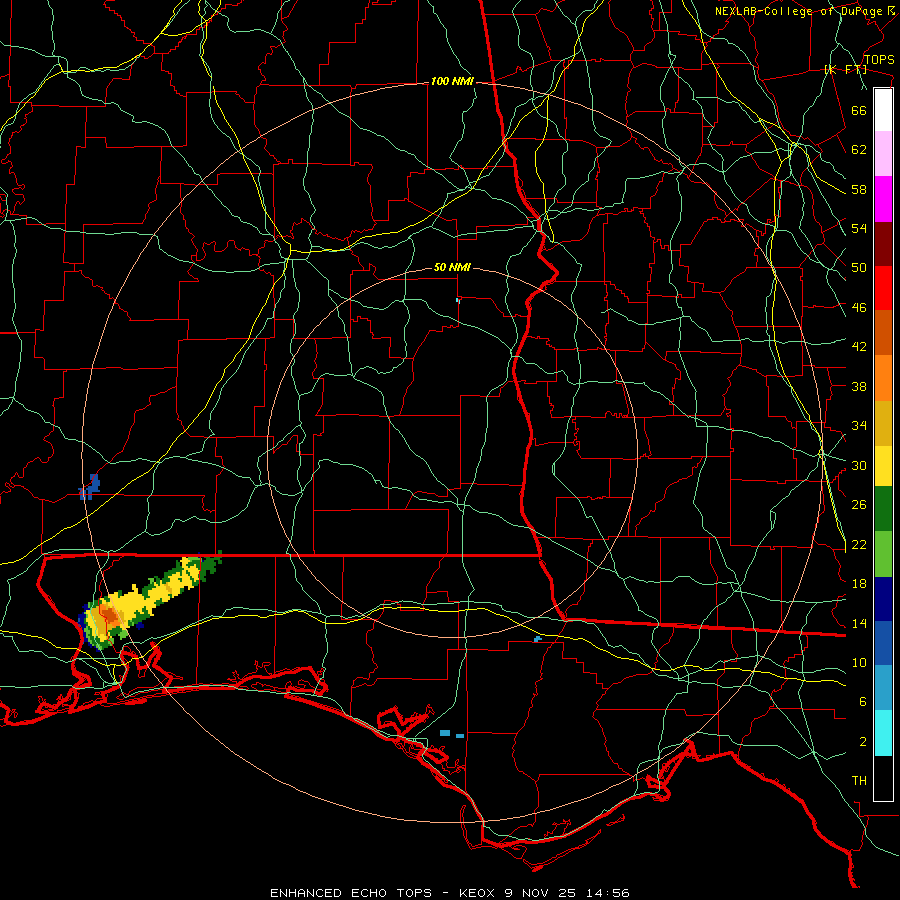The width and height of the screenshot is (900, 900).
Task: Click the '54' legend value
Action: tap(859, 228)
